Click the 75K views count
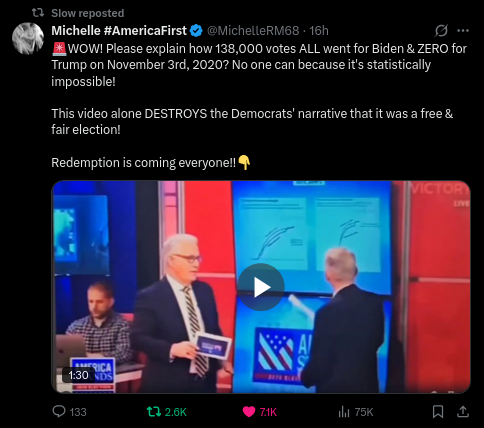 click(363, 412)
